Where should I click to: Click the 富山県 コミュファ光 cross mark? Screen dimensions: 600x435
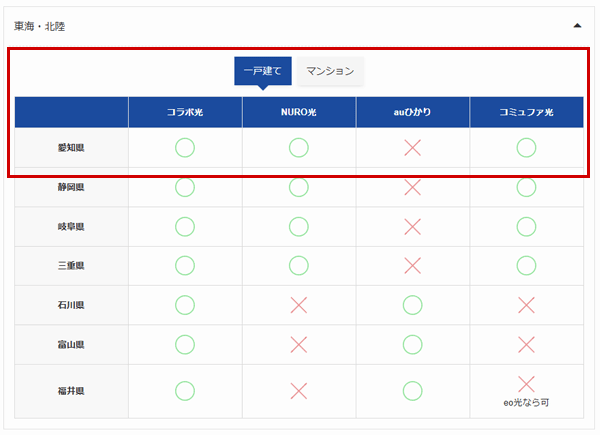526,345
